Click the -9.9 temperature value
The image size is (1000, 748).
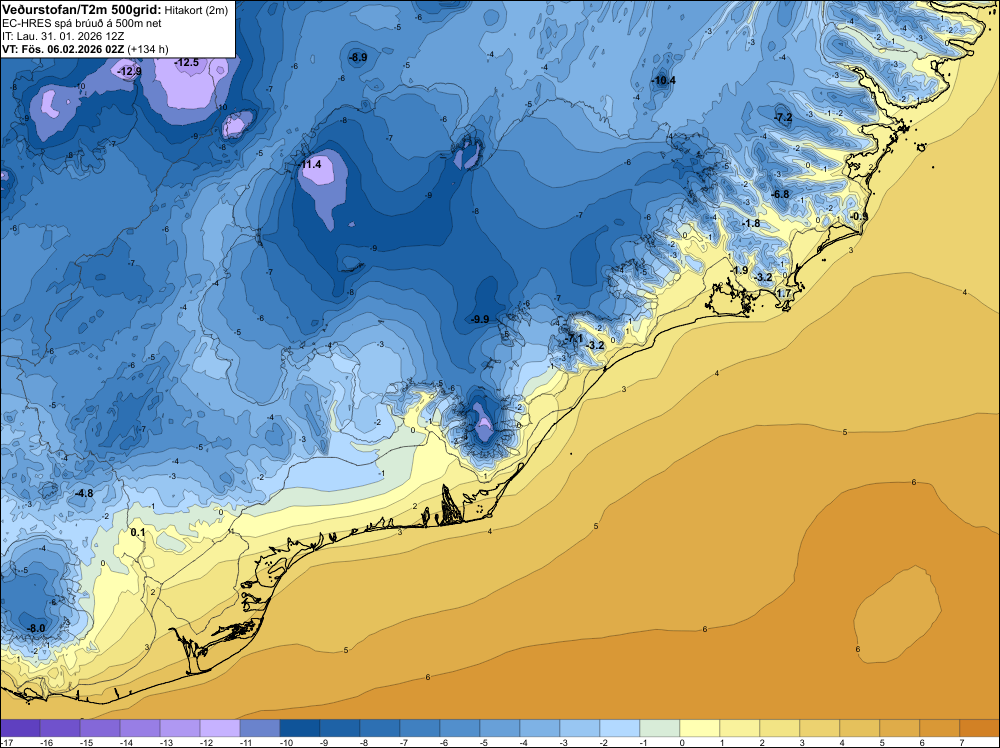[x=480, y=319]
